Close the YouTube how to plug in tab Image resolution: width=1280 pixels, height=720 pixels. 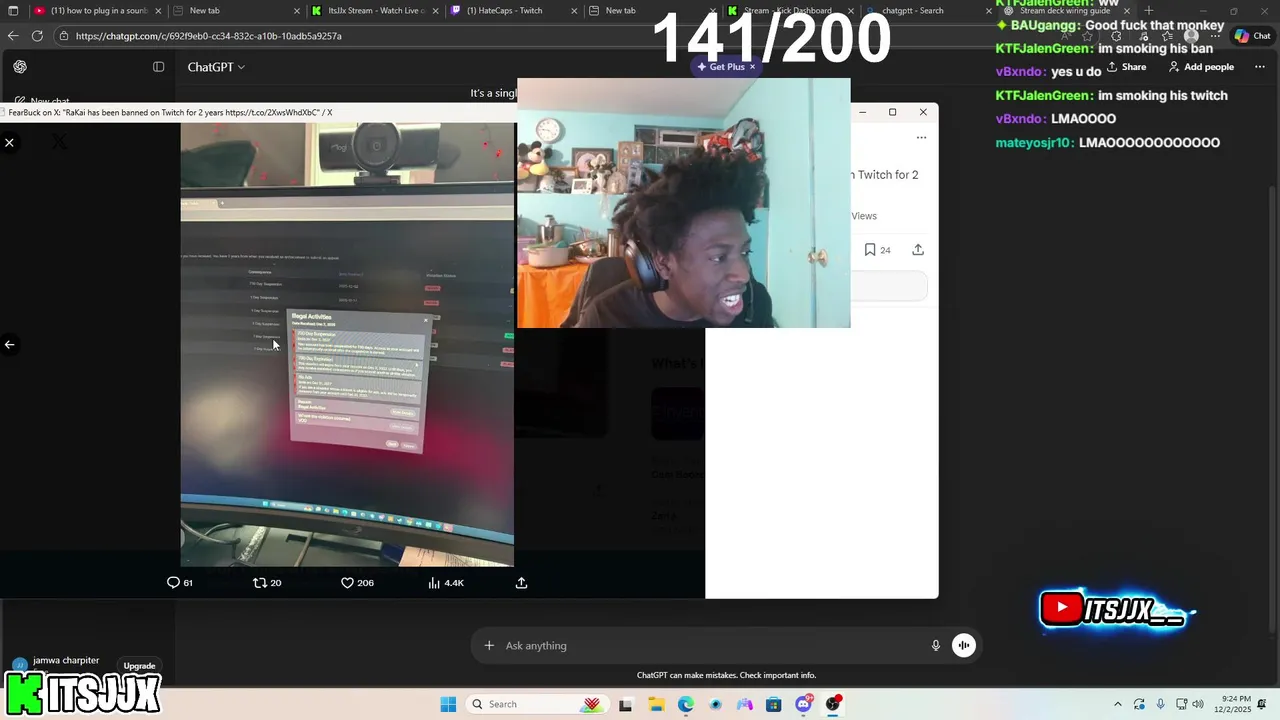[x=158, y=11]
